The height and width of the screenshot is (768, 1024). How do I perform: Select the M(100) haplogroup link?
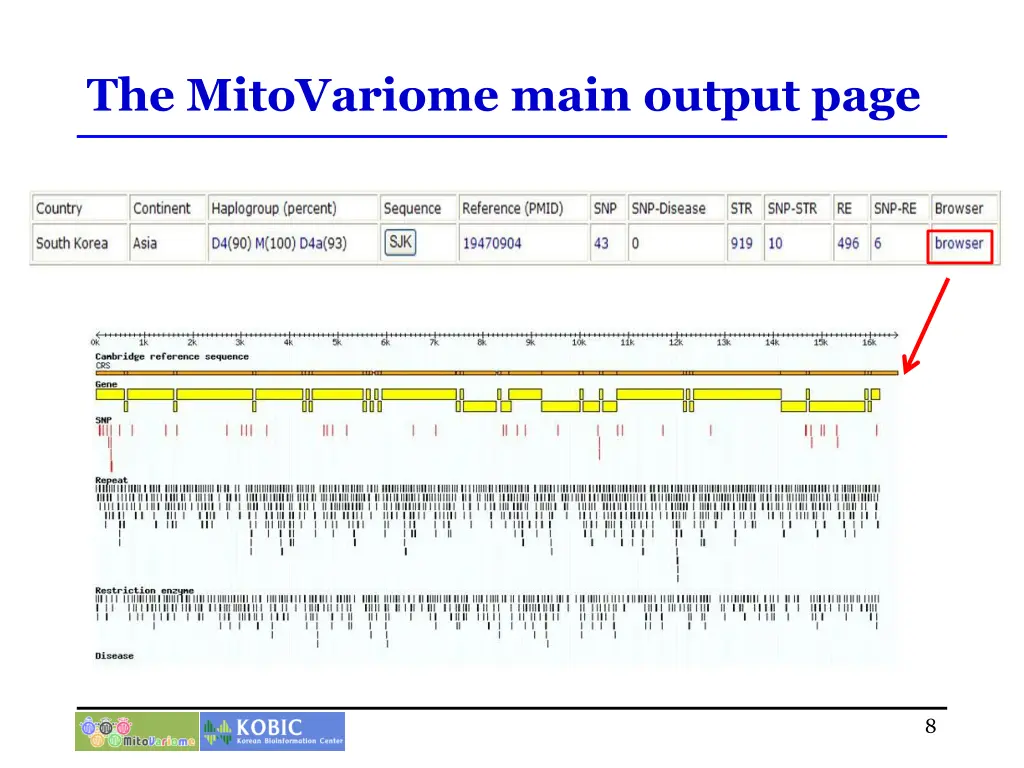point(277,243)
